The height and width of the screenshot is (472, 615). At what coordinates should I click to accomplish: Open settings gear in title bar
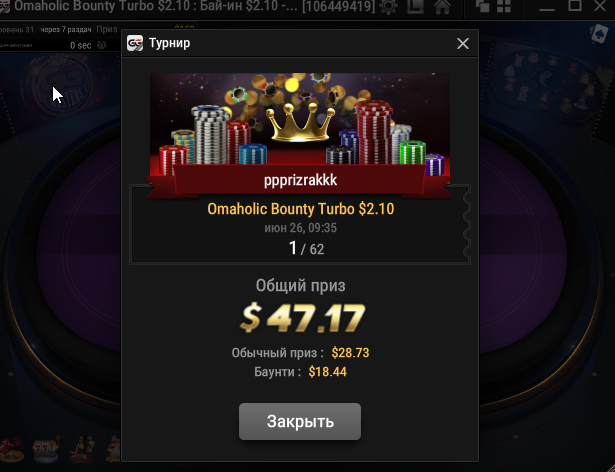click(x=388, y=6)
